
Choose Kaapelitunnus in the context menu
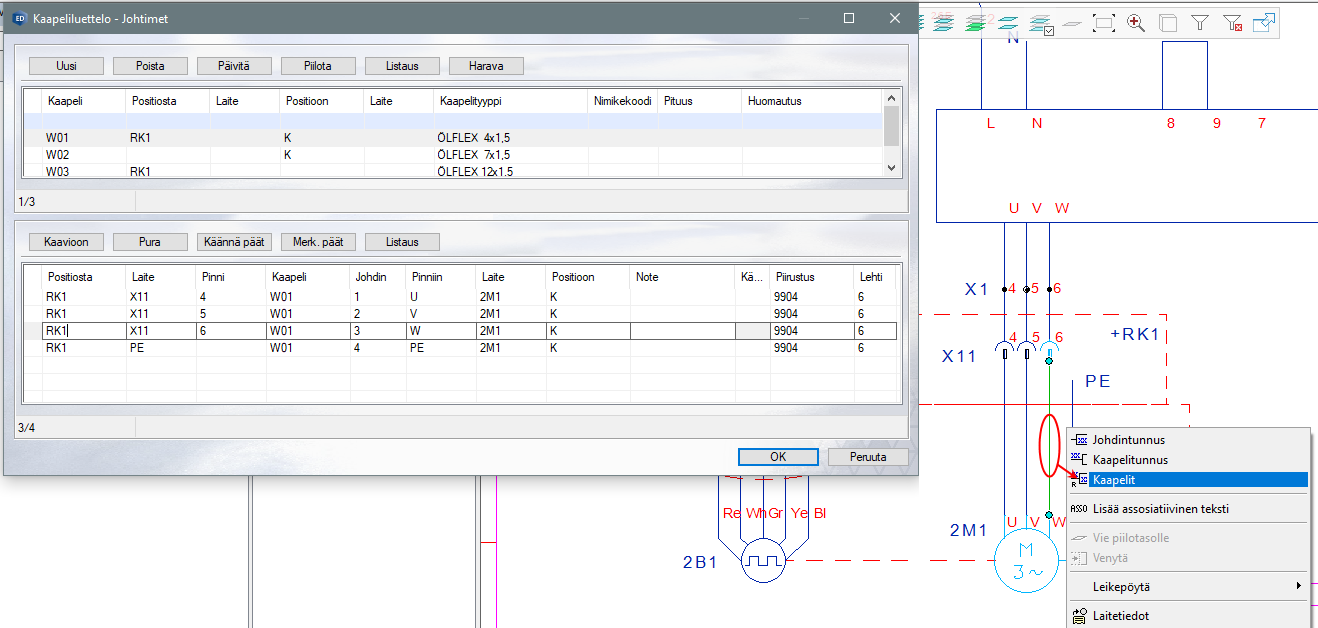[1130, 460]
